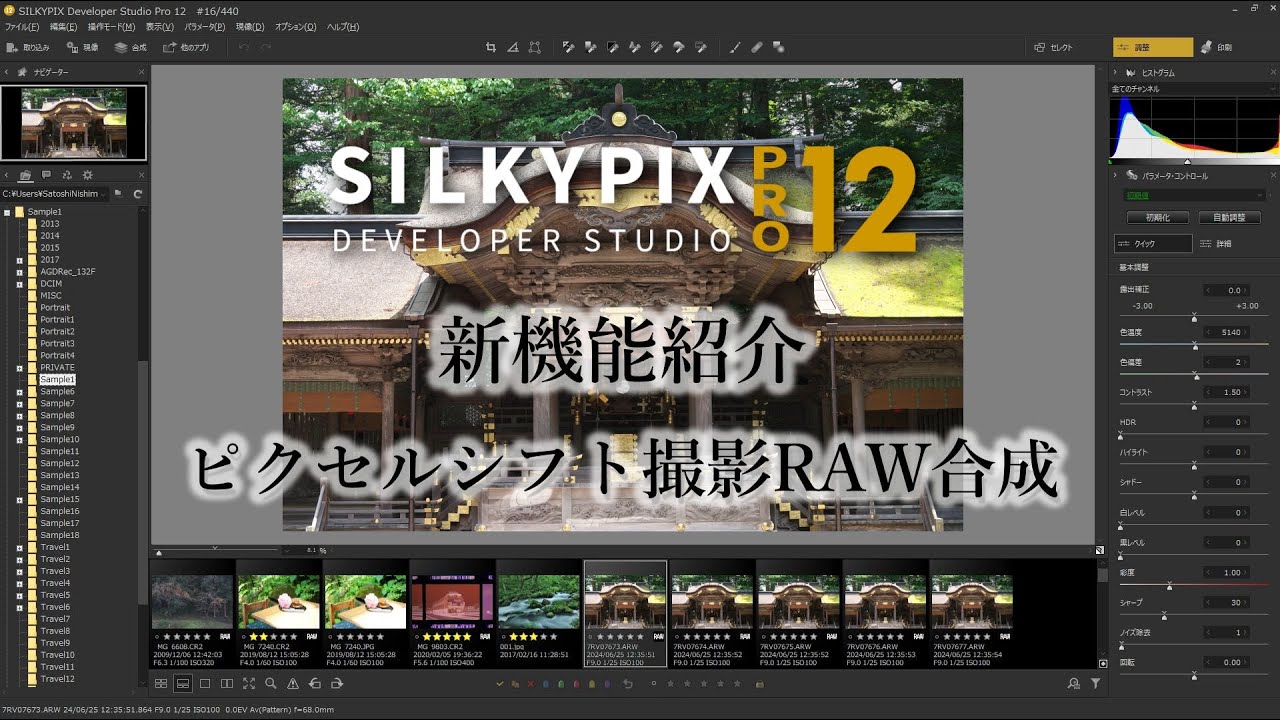Switch to the 調整 tab
This screenshot has height=720, width=1280.
tap(1153, 47)
